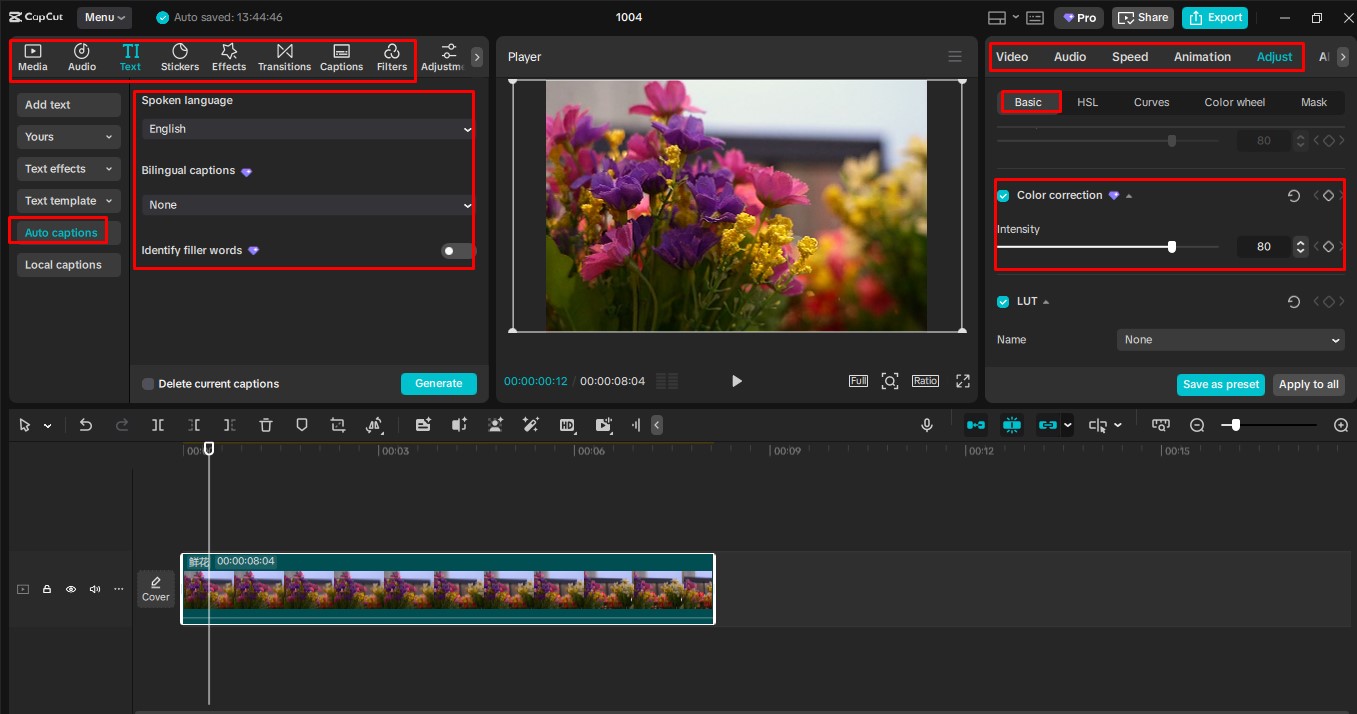Open the Transitions panel
Screen dimensions: 1357x714
click(284, 56)
